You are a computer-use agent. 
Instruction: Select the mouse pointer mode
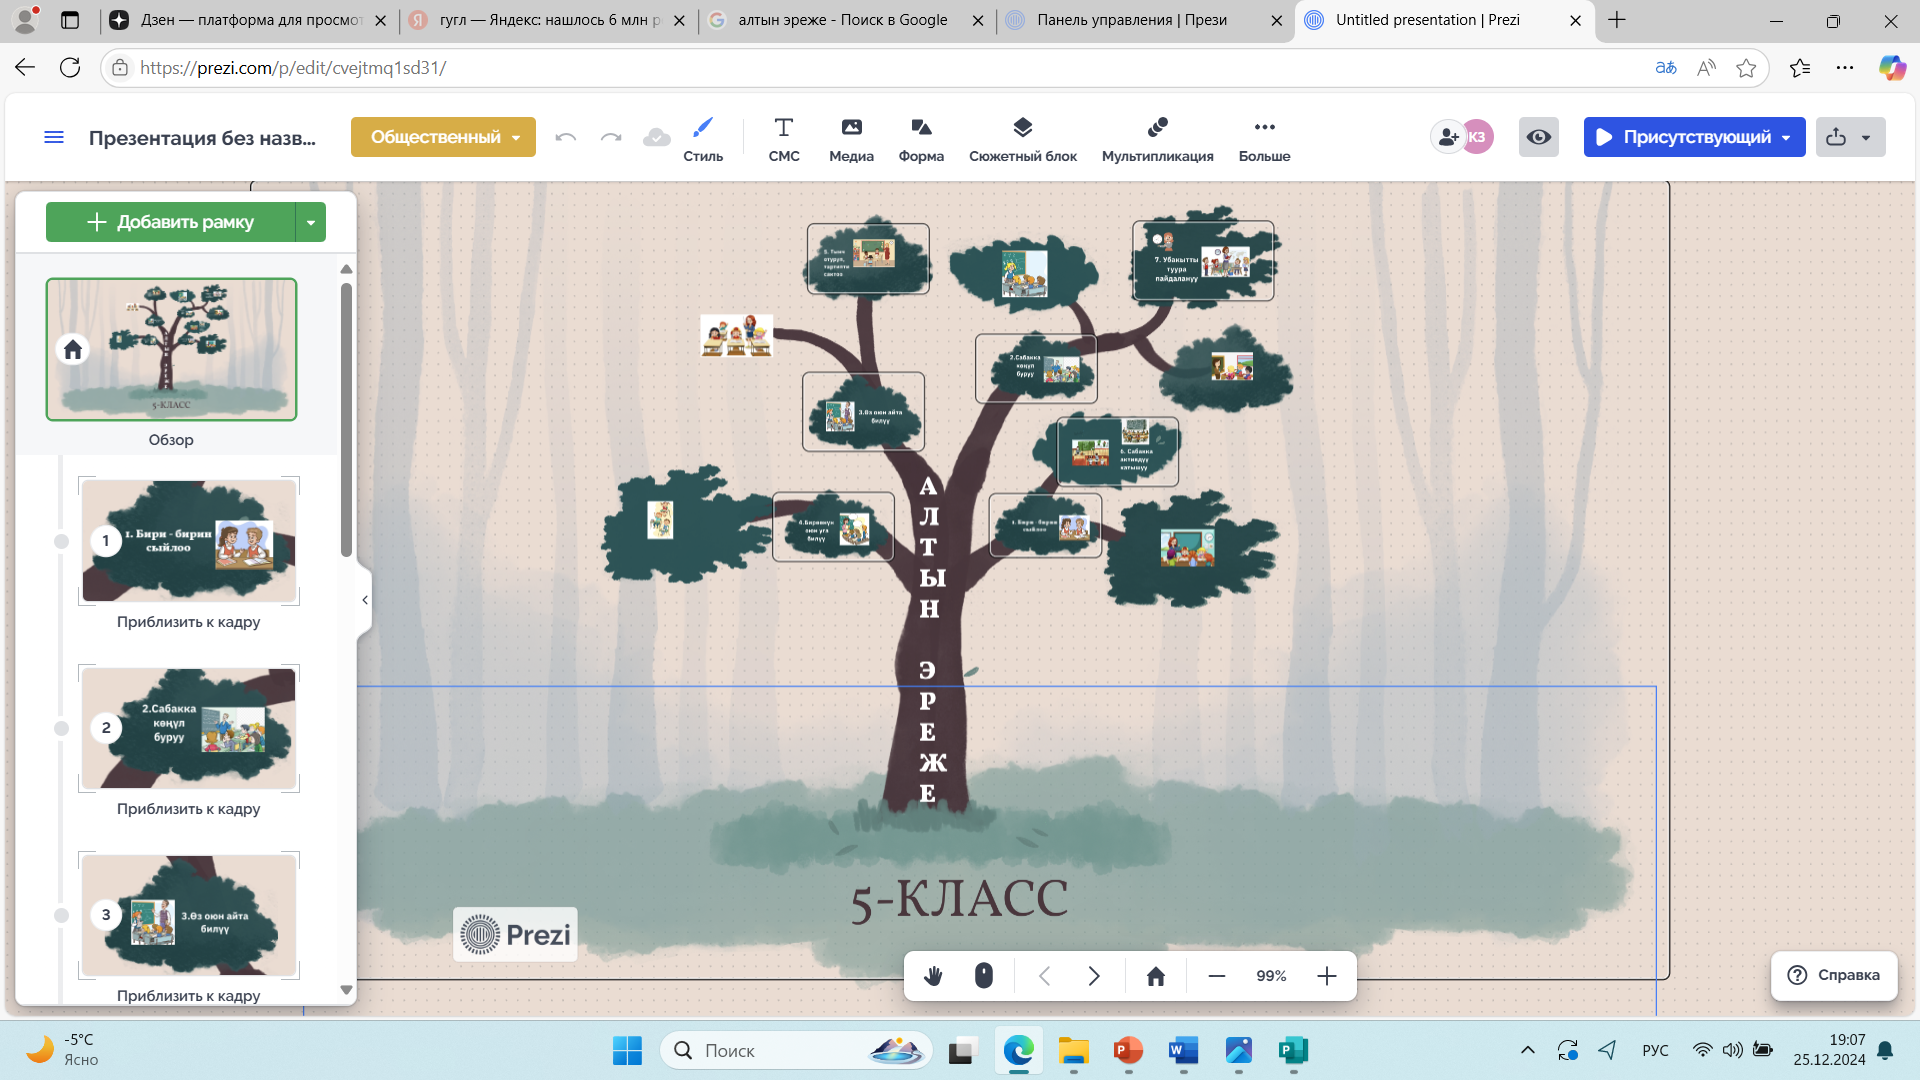pos(984,976)
